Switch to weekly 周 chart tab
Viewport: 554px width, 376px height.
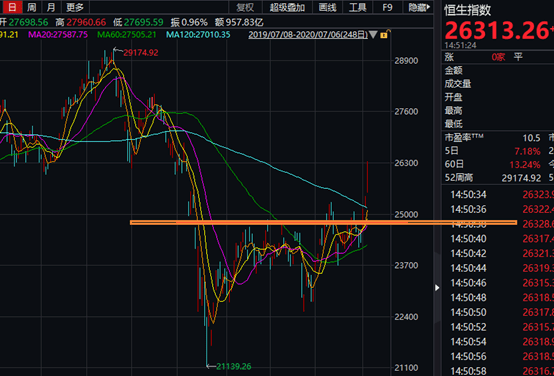[32, 7]
